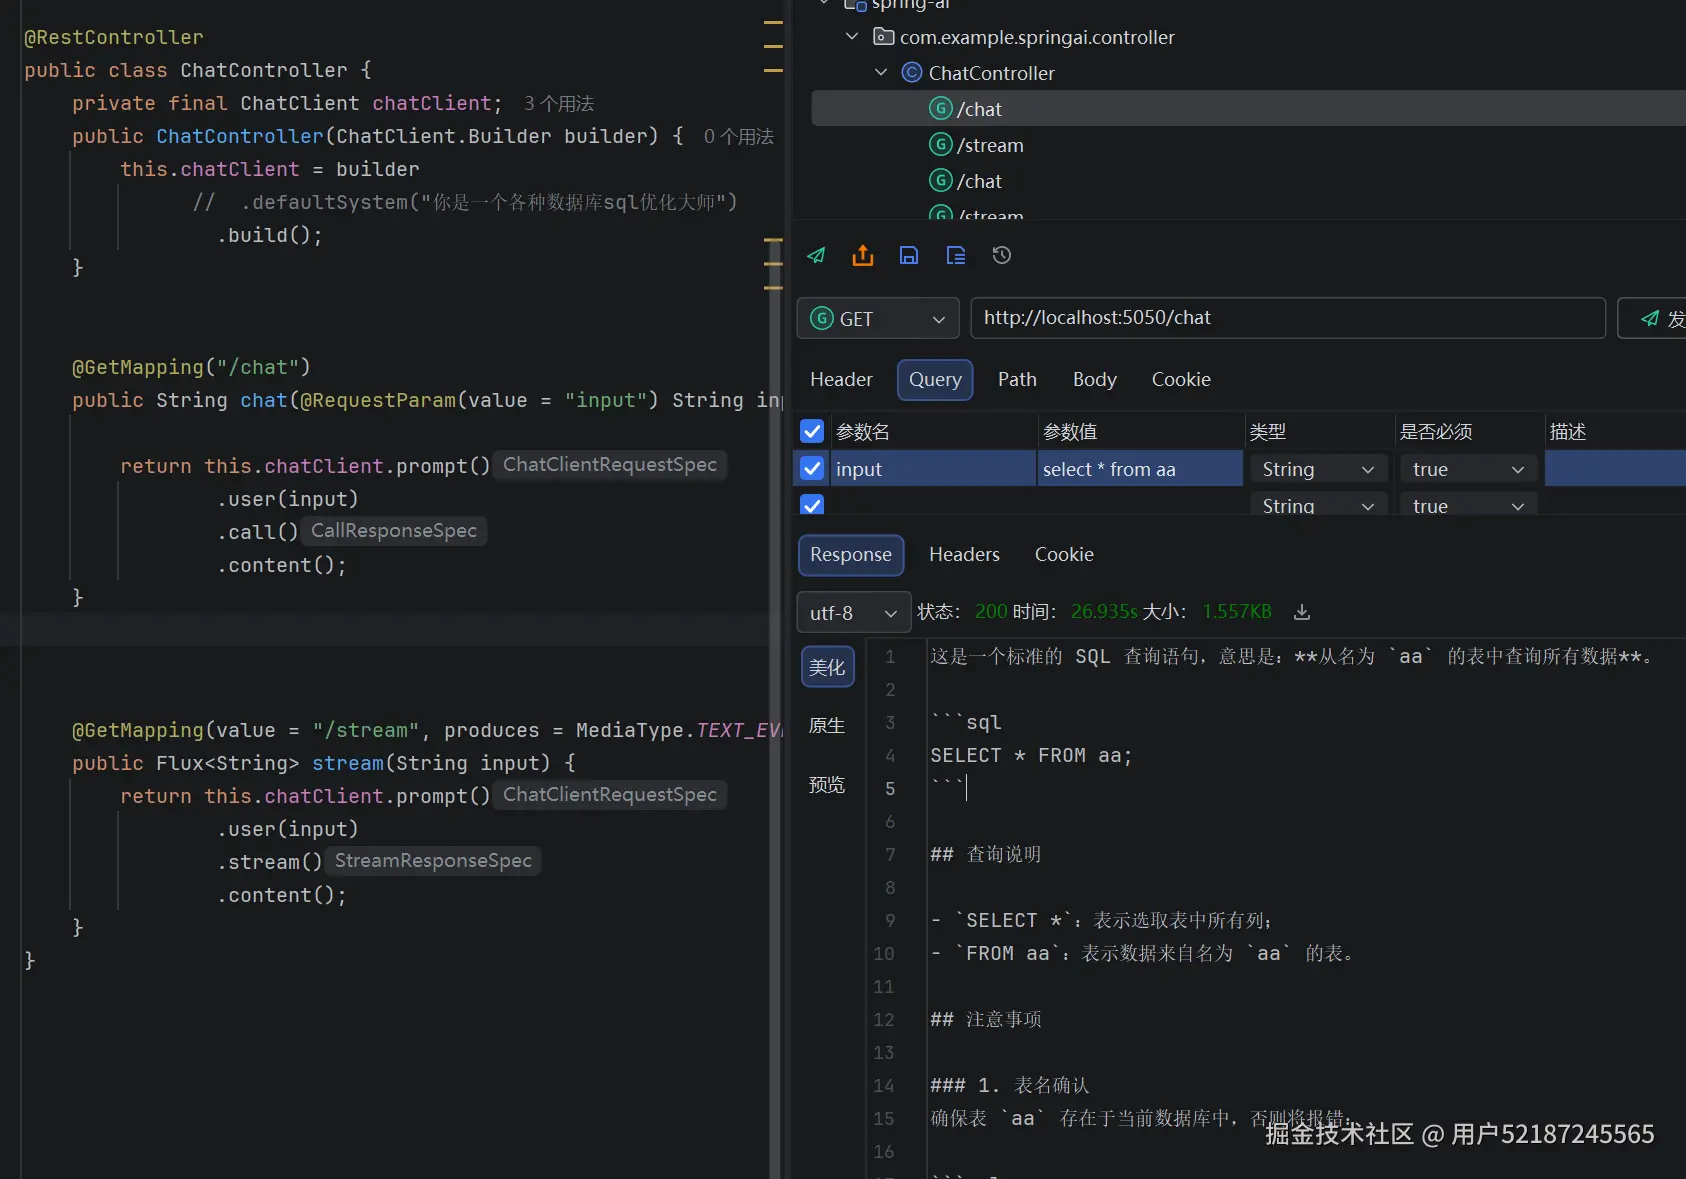The height and width of the screenshot is (1179, 1686).
Task: Click the save-as document icon in toolbar
Action: point(956,256)
